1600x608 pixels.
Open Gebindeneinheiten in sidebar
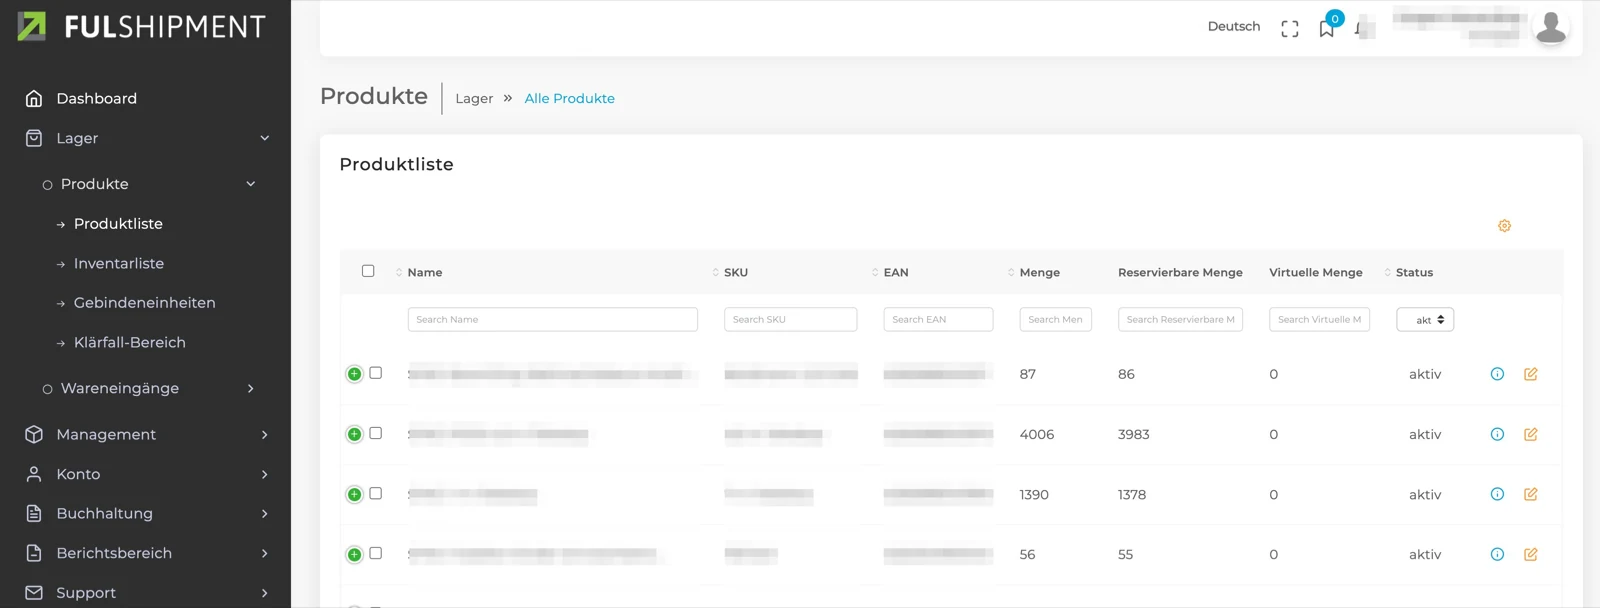point(144,303)
